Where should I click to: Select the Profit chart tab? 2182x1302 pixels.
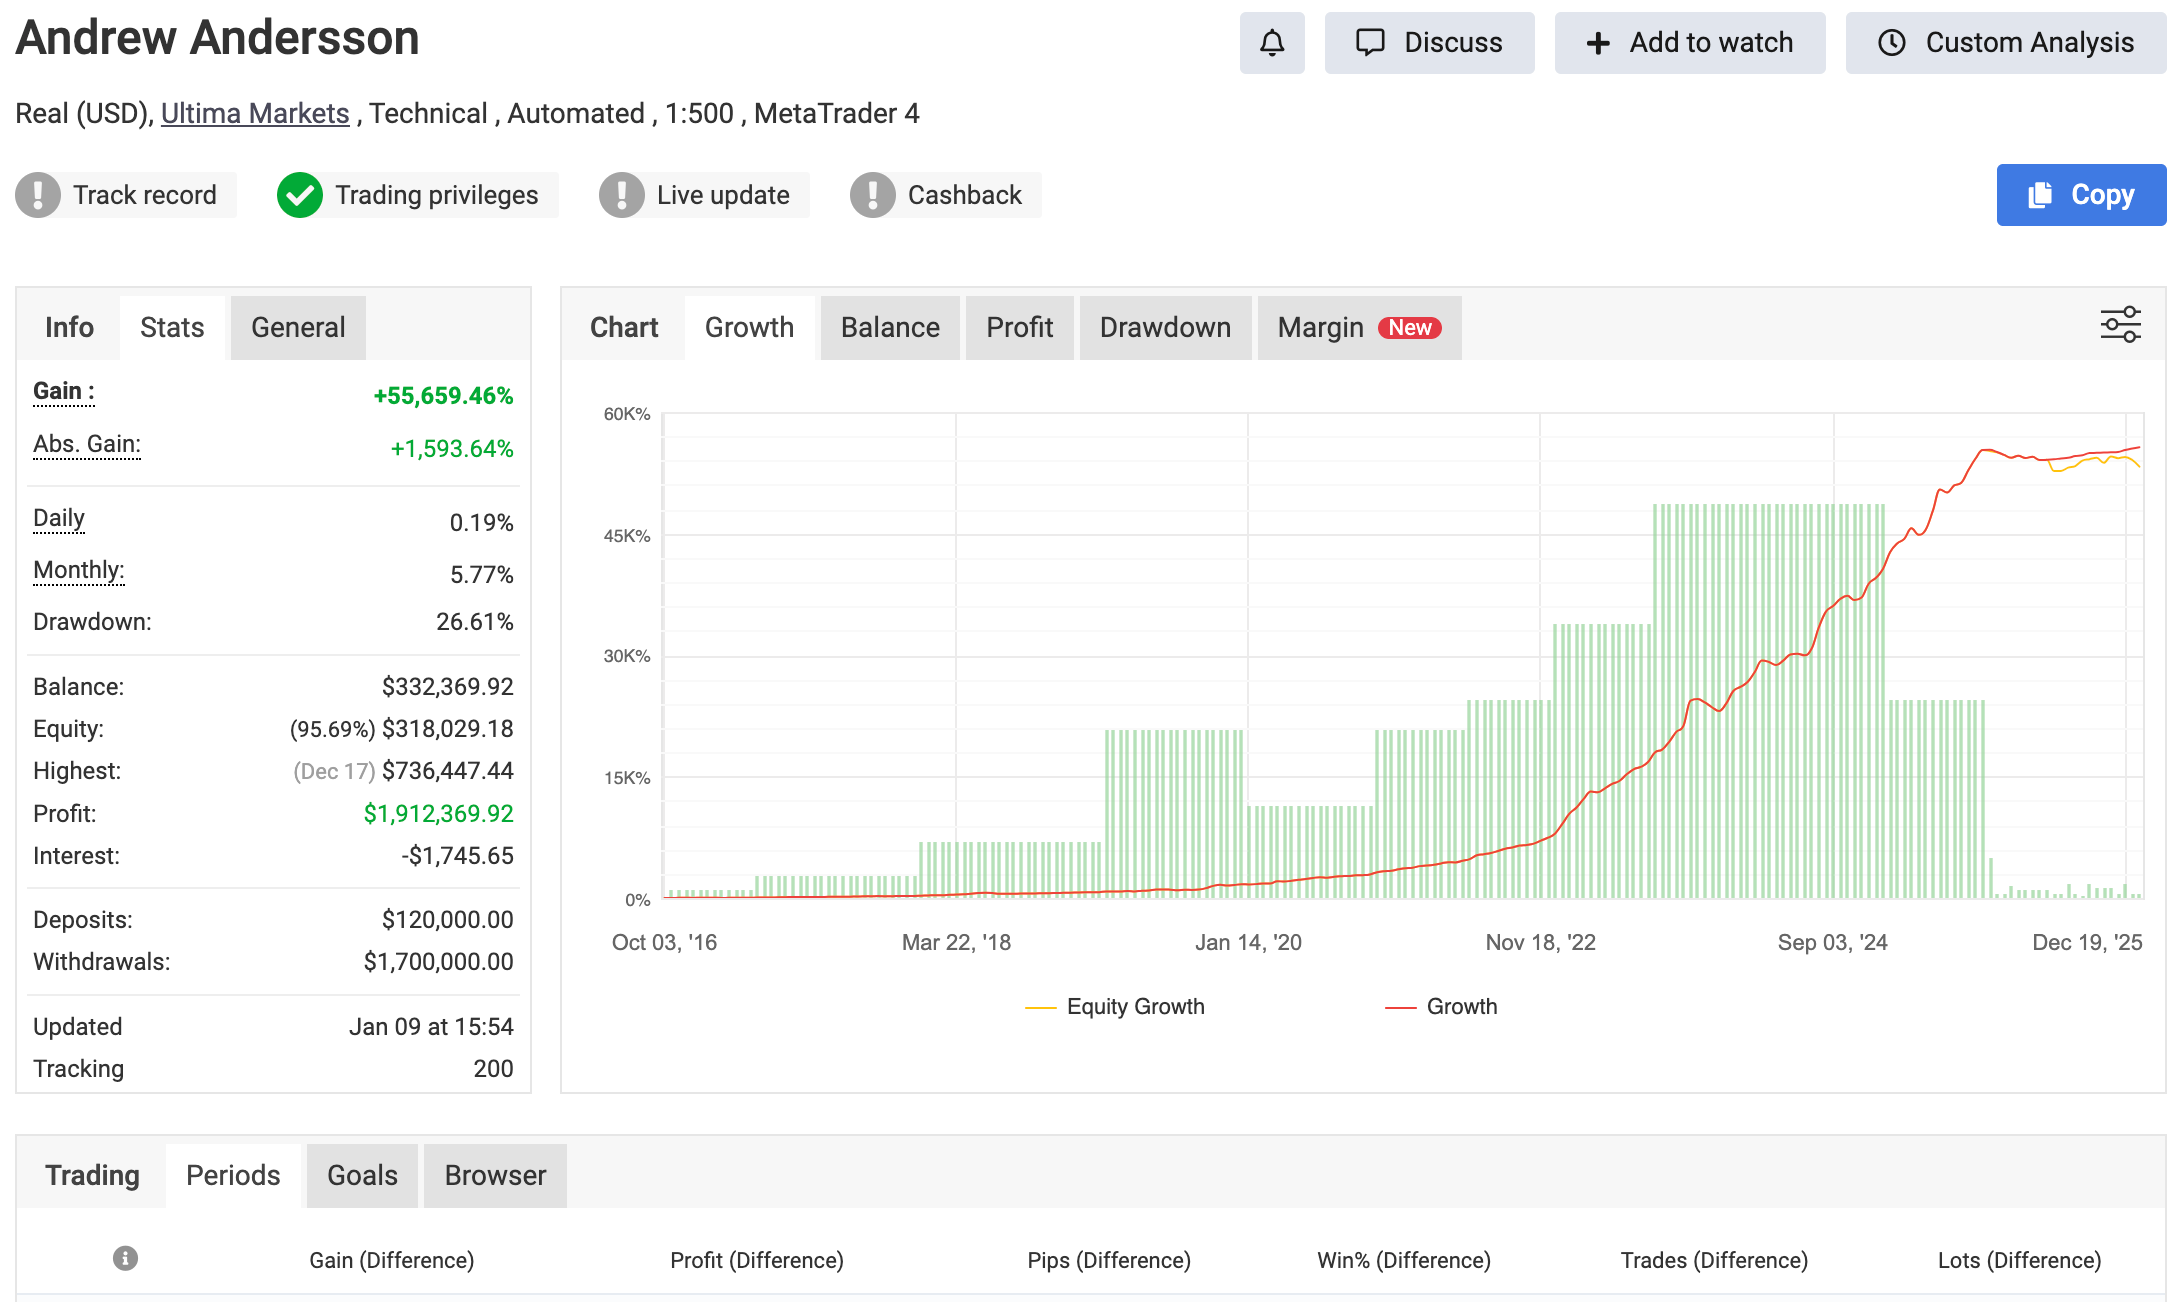pos(1020,328)
